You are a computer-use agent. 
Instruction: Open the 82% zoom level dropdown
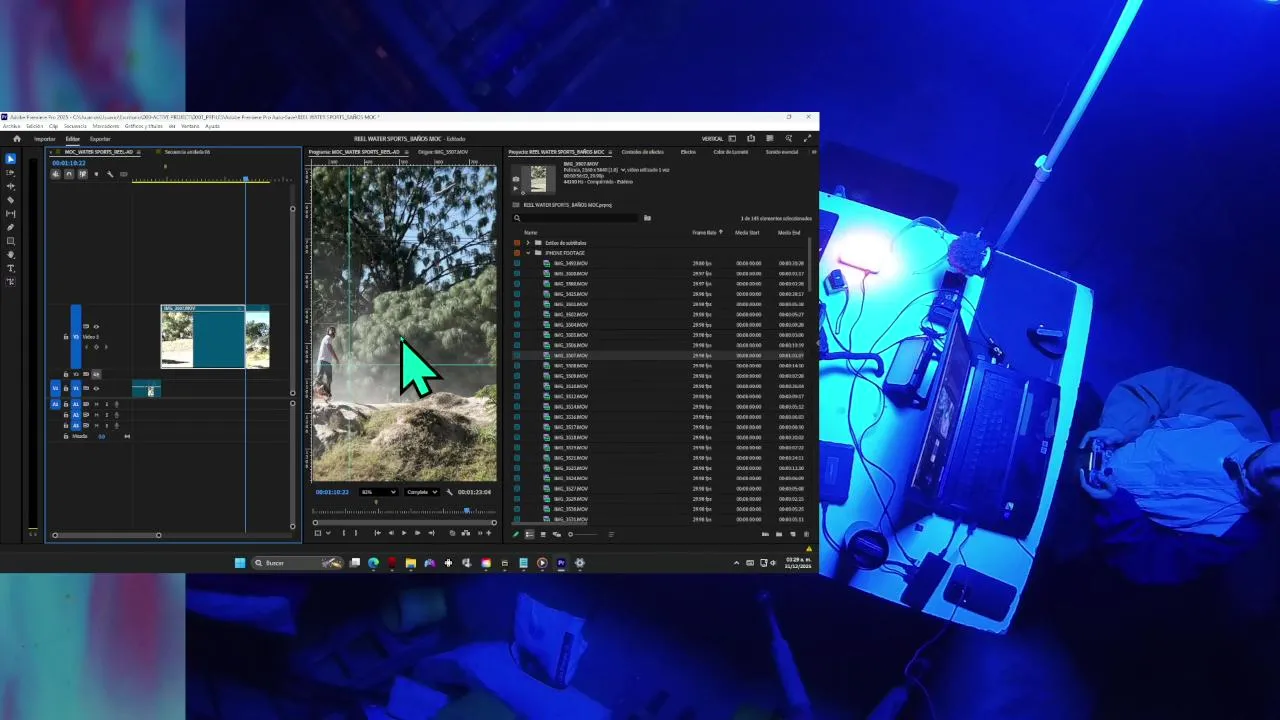(379, 492)
